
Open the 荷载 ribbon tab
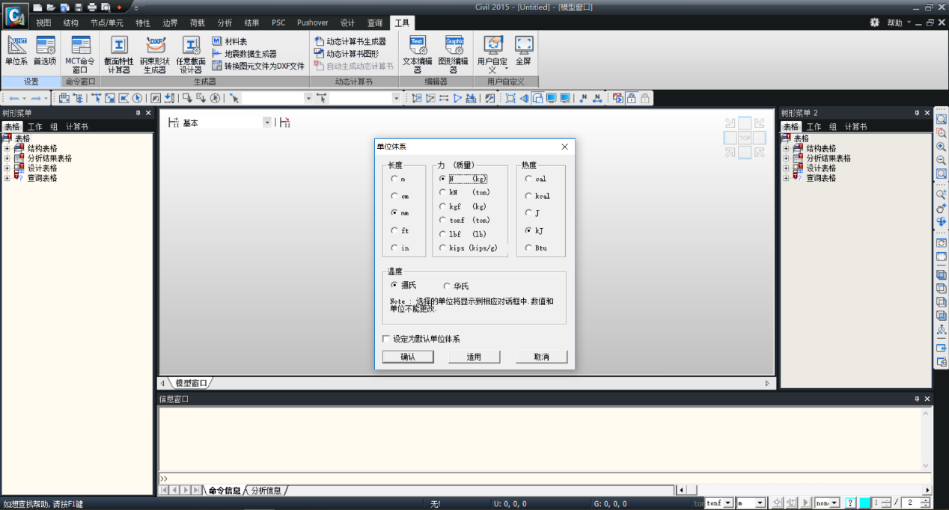tap(197, 21)
